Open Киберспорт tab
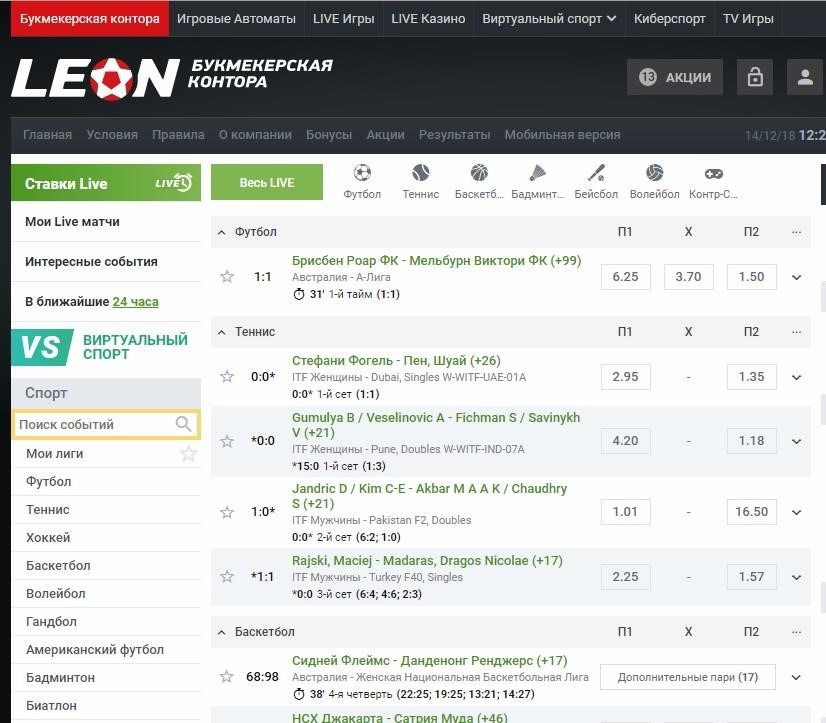The width and height of the screenshot is (826, 723). pos(670,18)
